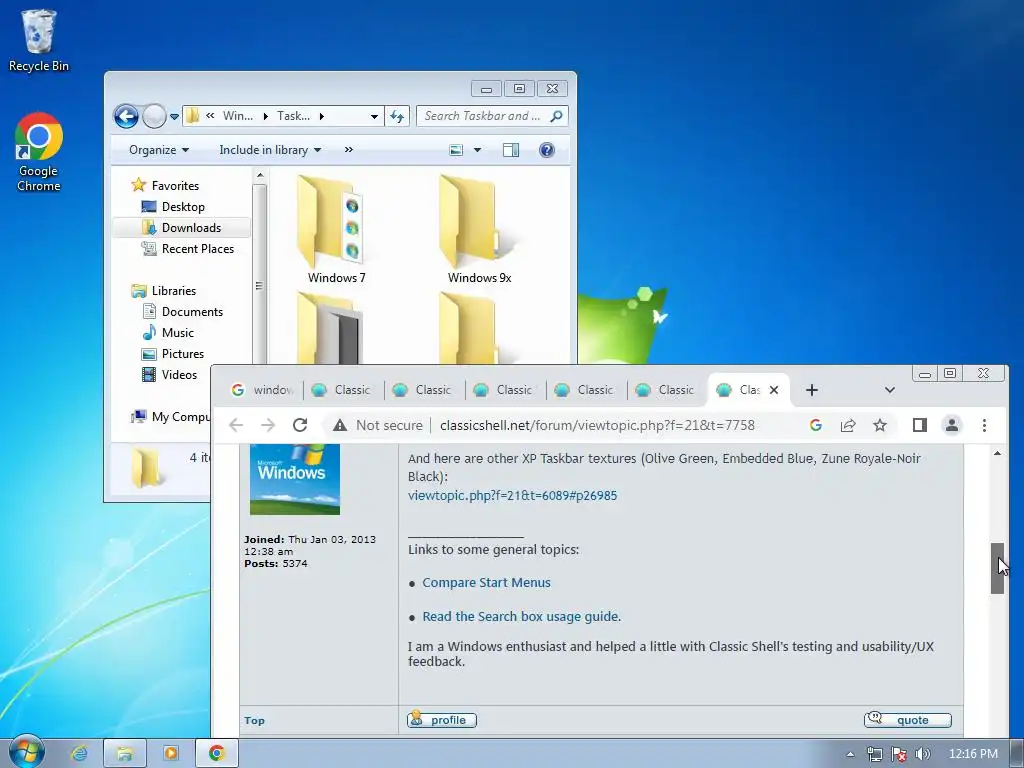Click the classicshell.net address bar URL
Viewport: 1024px width, 768px height.
coord(597,425)
